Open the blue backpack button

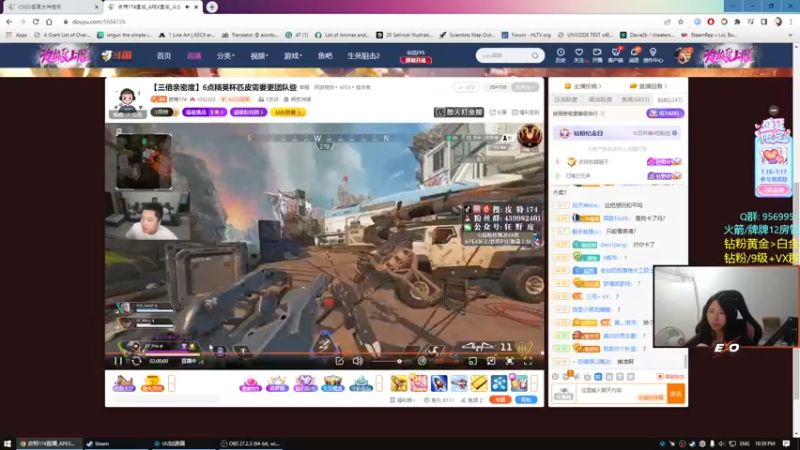tap(526, 400)
